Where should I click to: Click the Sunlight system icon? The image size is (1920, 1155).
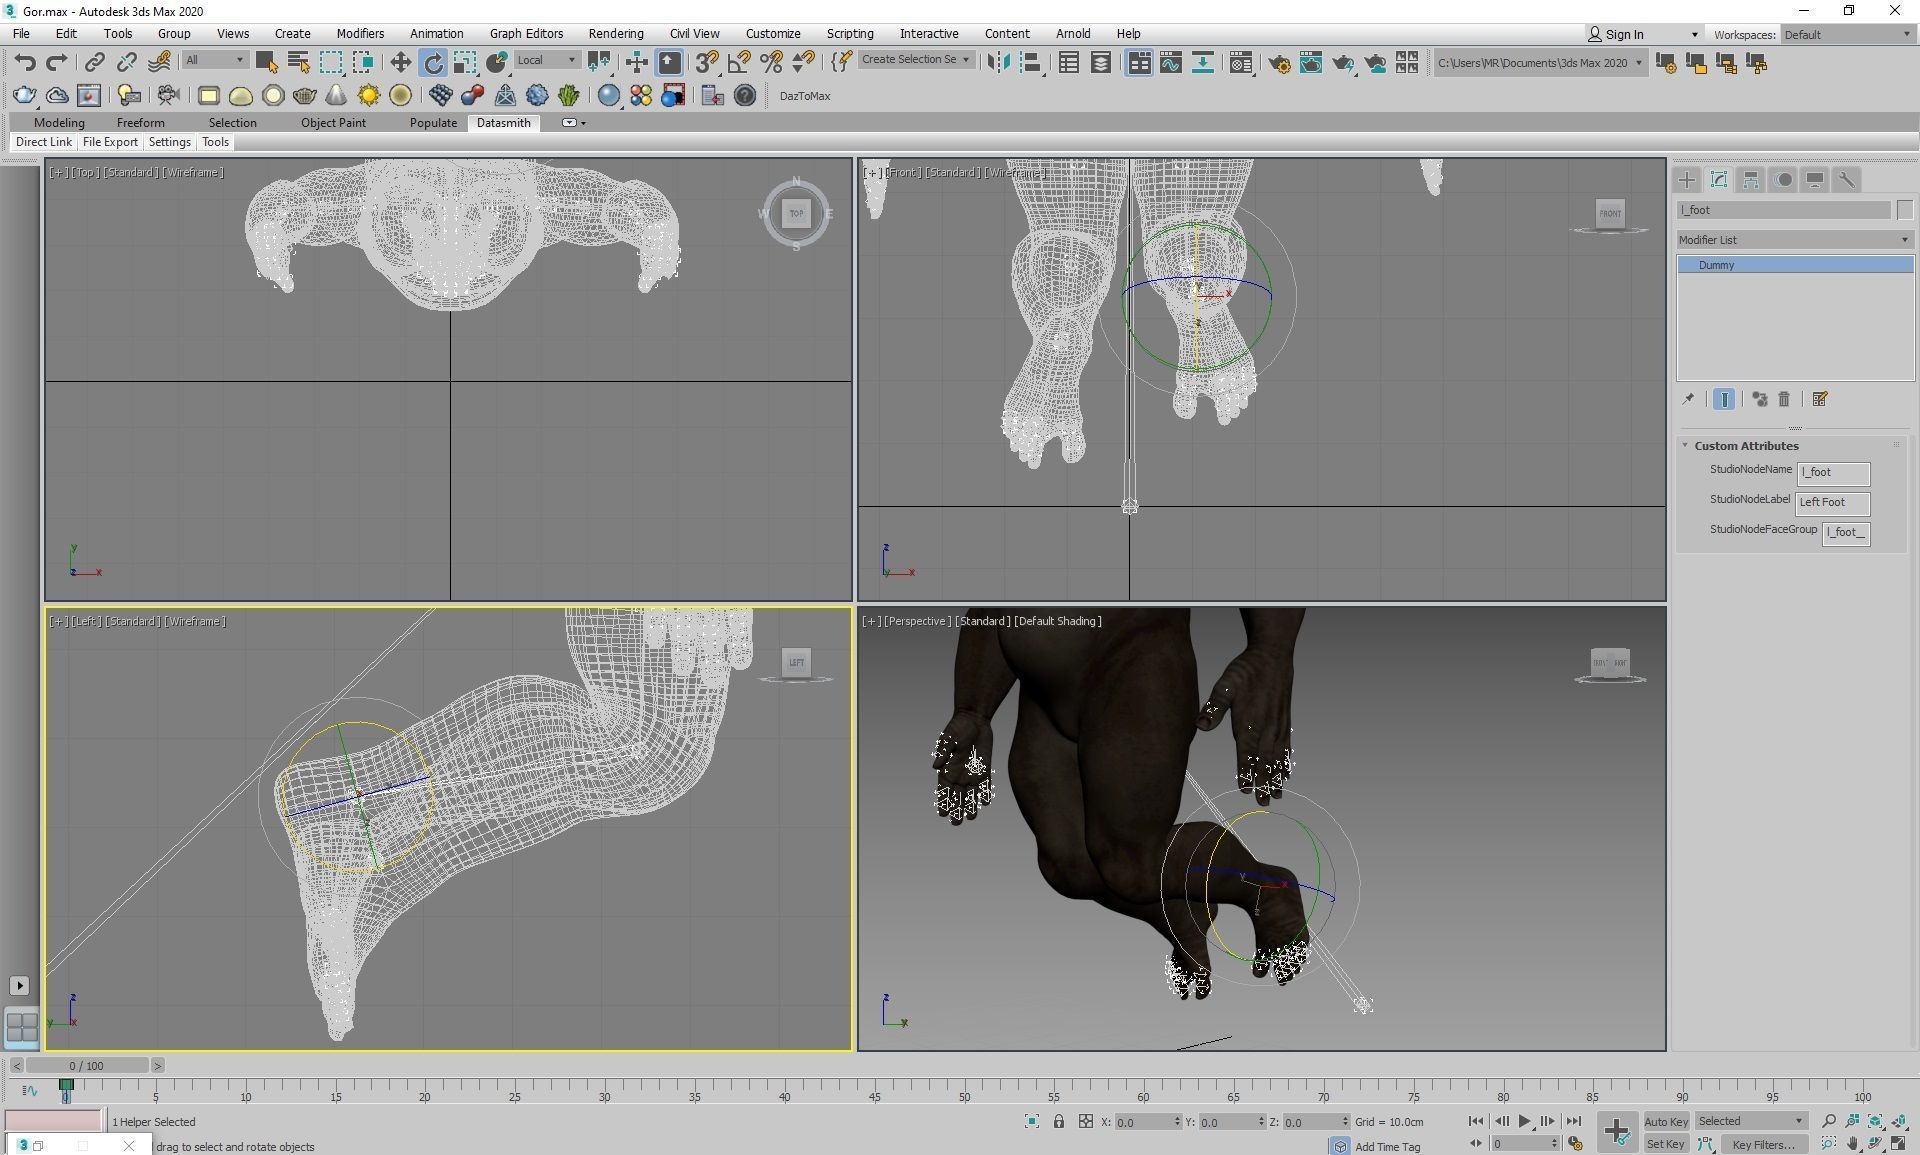369,96
